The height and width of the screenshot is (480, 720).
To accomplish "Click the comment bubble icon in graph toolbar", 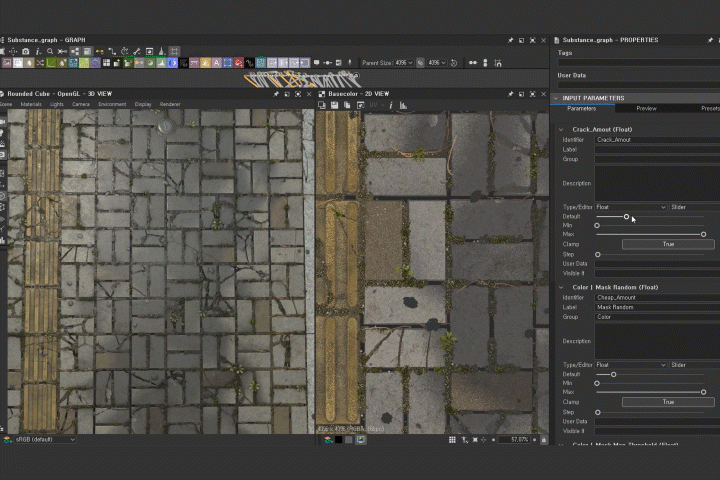I will [316, 63].
